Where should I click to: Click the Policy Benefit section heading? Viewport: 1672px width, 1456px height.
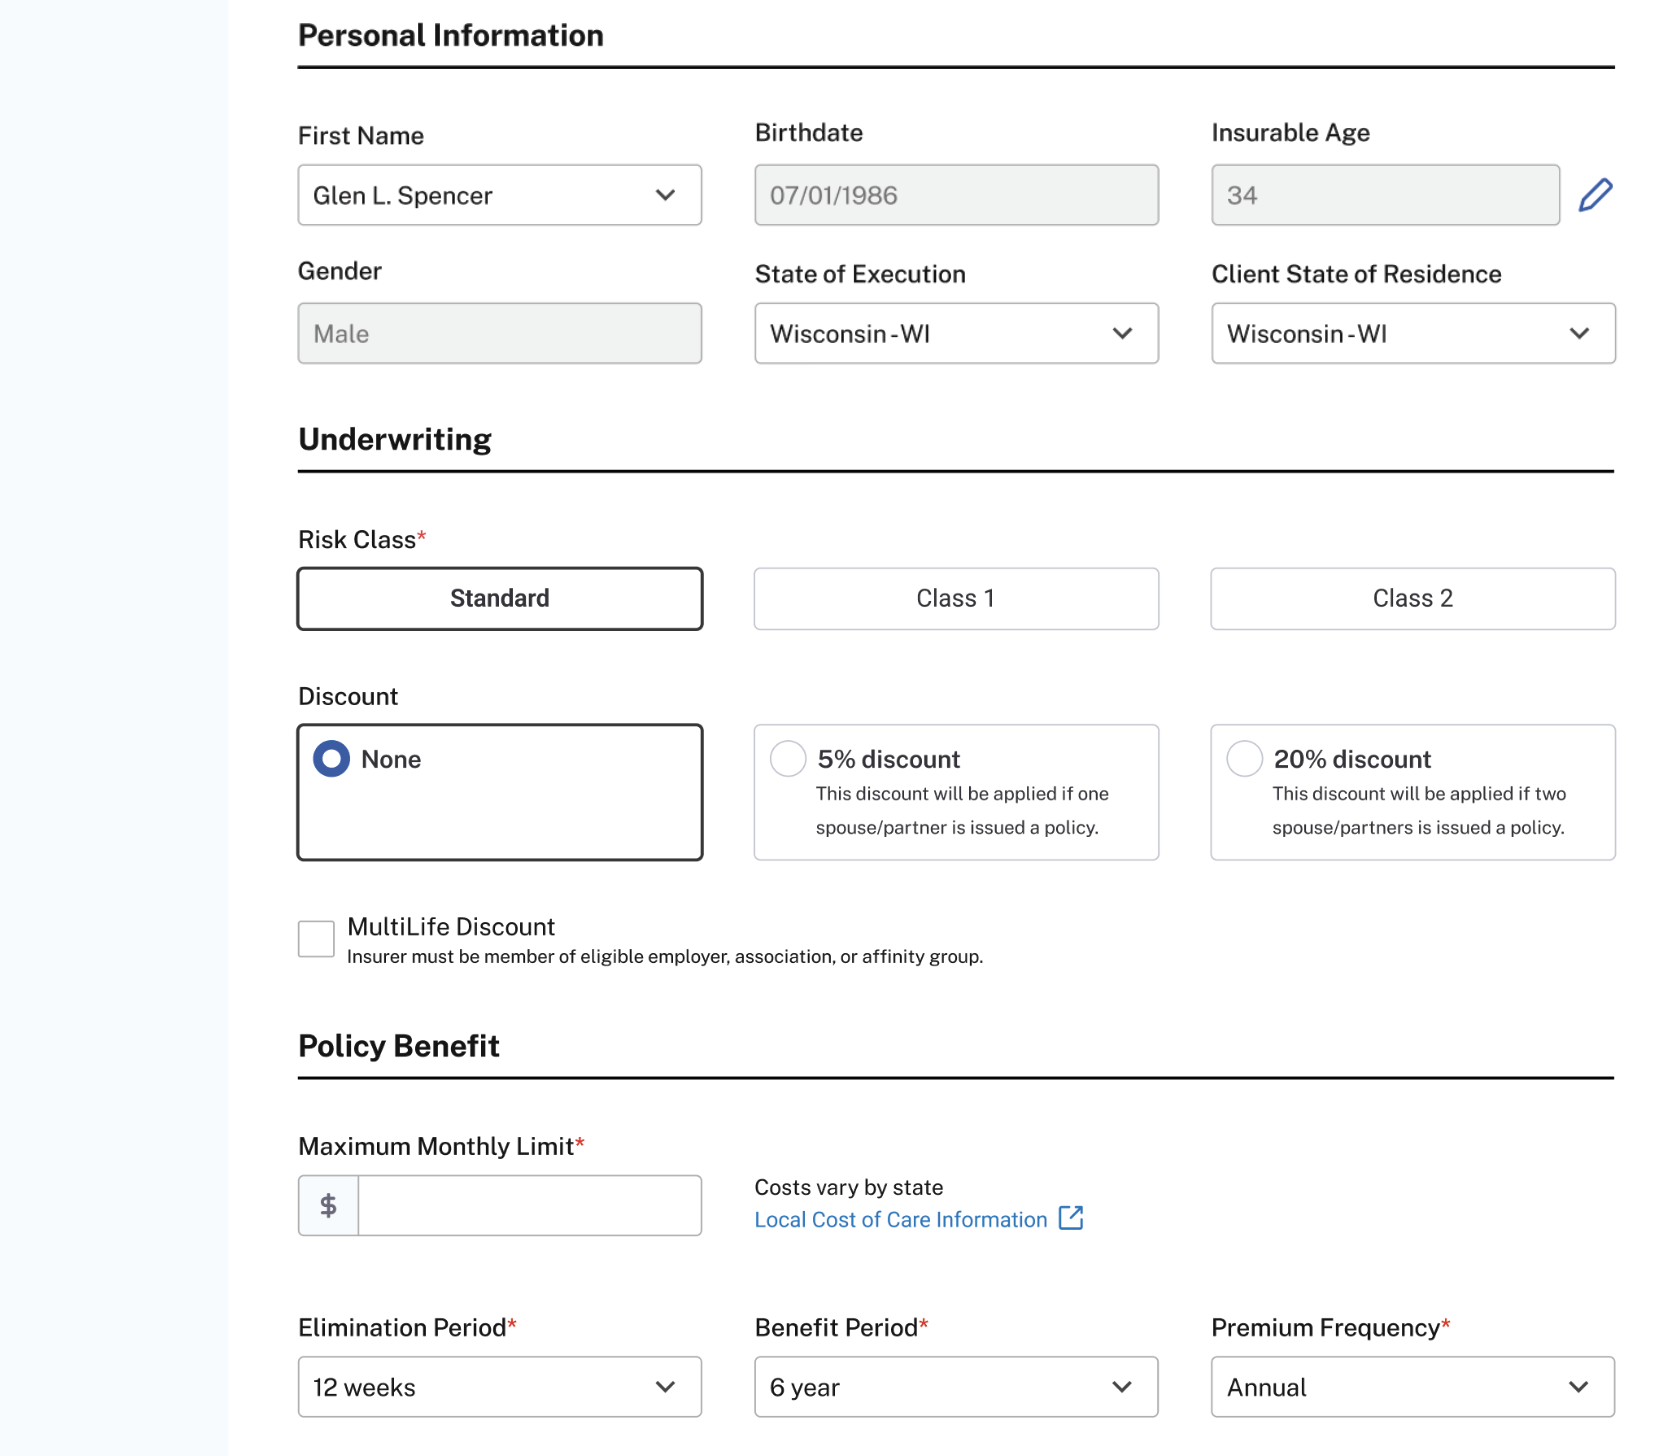pyautogui.click(x=399, y=1046)
